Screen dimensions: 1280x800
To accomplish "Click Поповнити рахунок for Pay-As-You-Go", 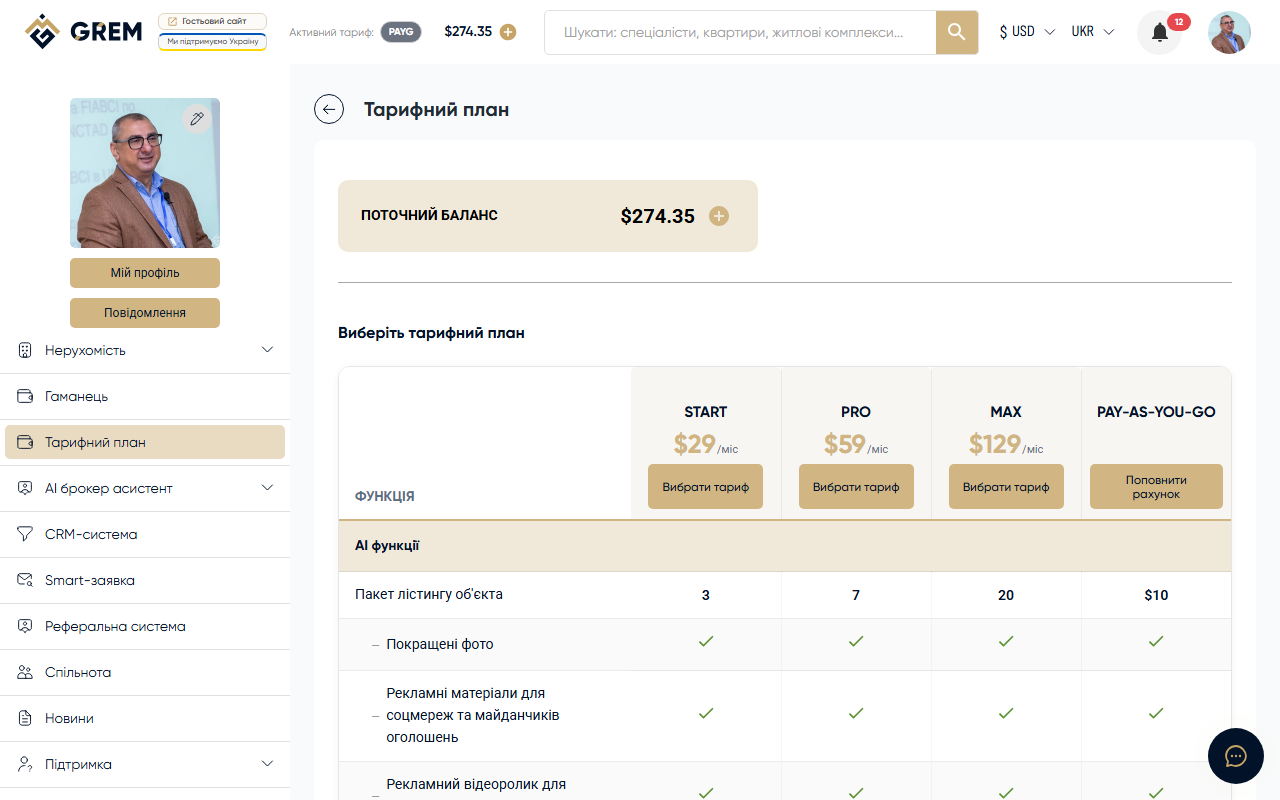I will coord(1156,487).
